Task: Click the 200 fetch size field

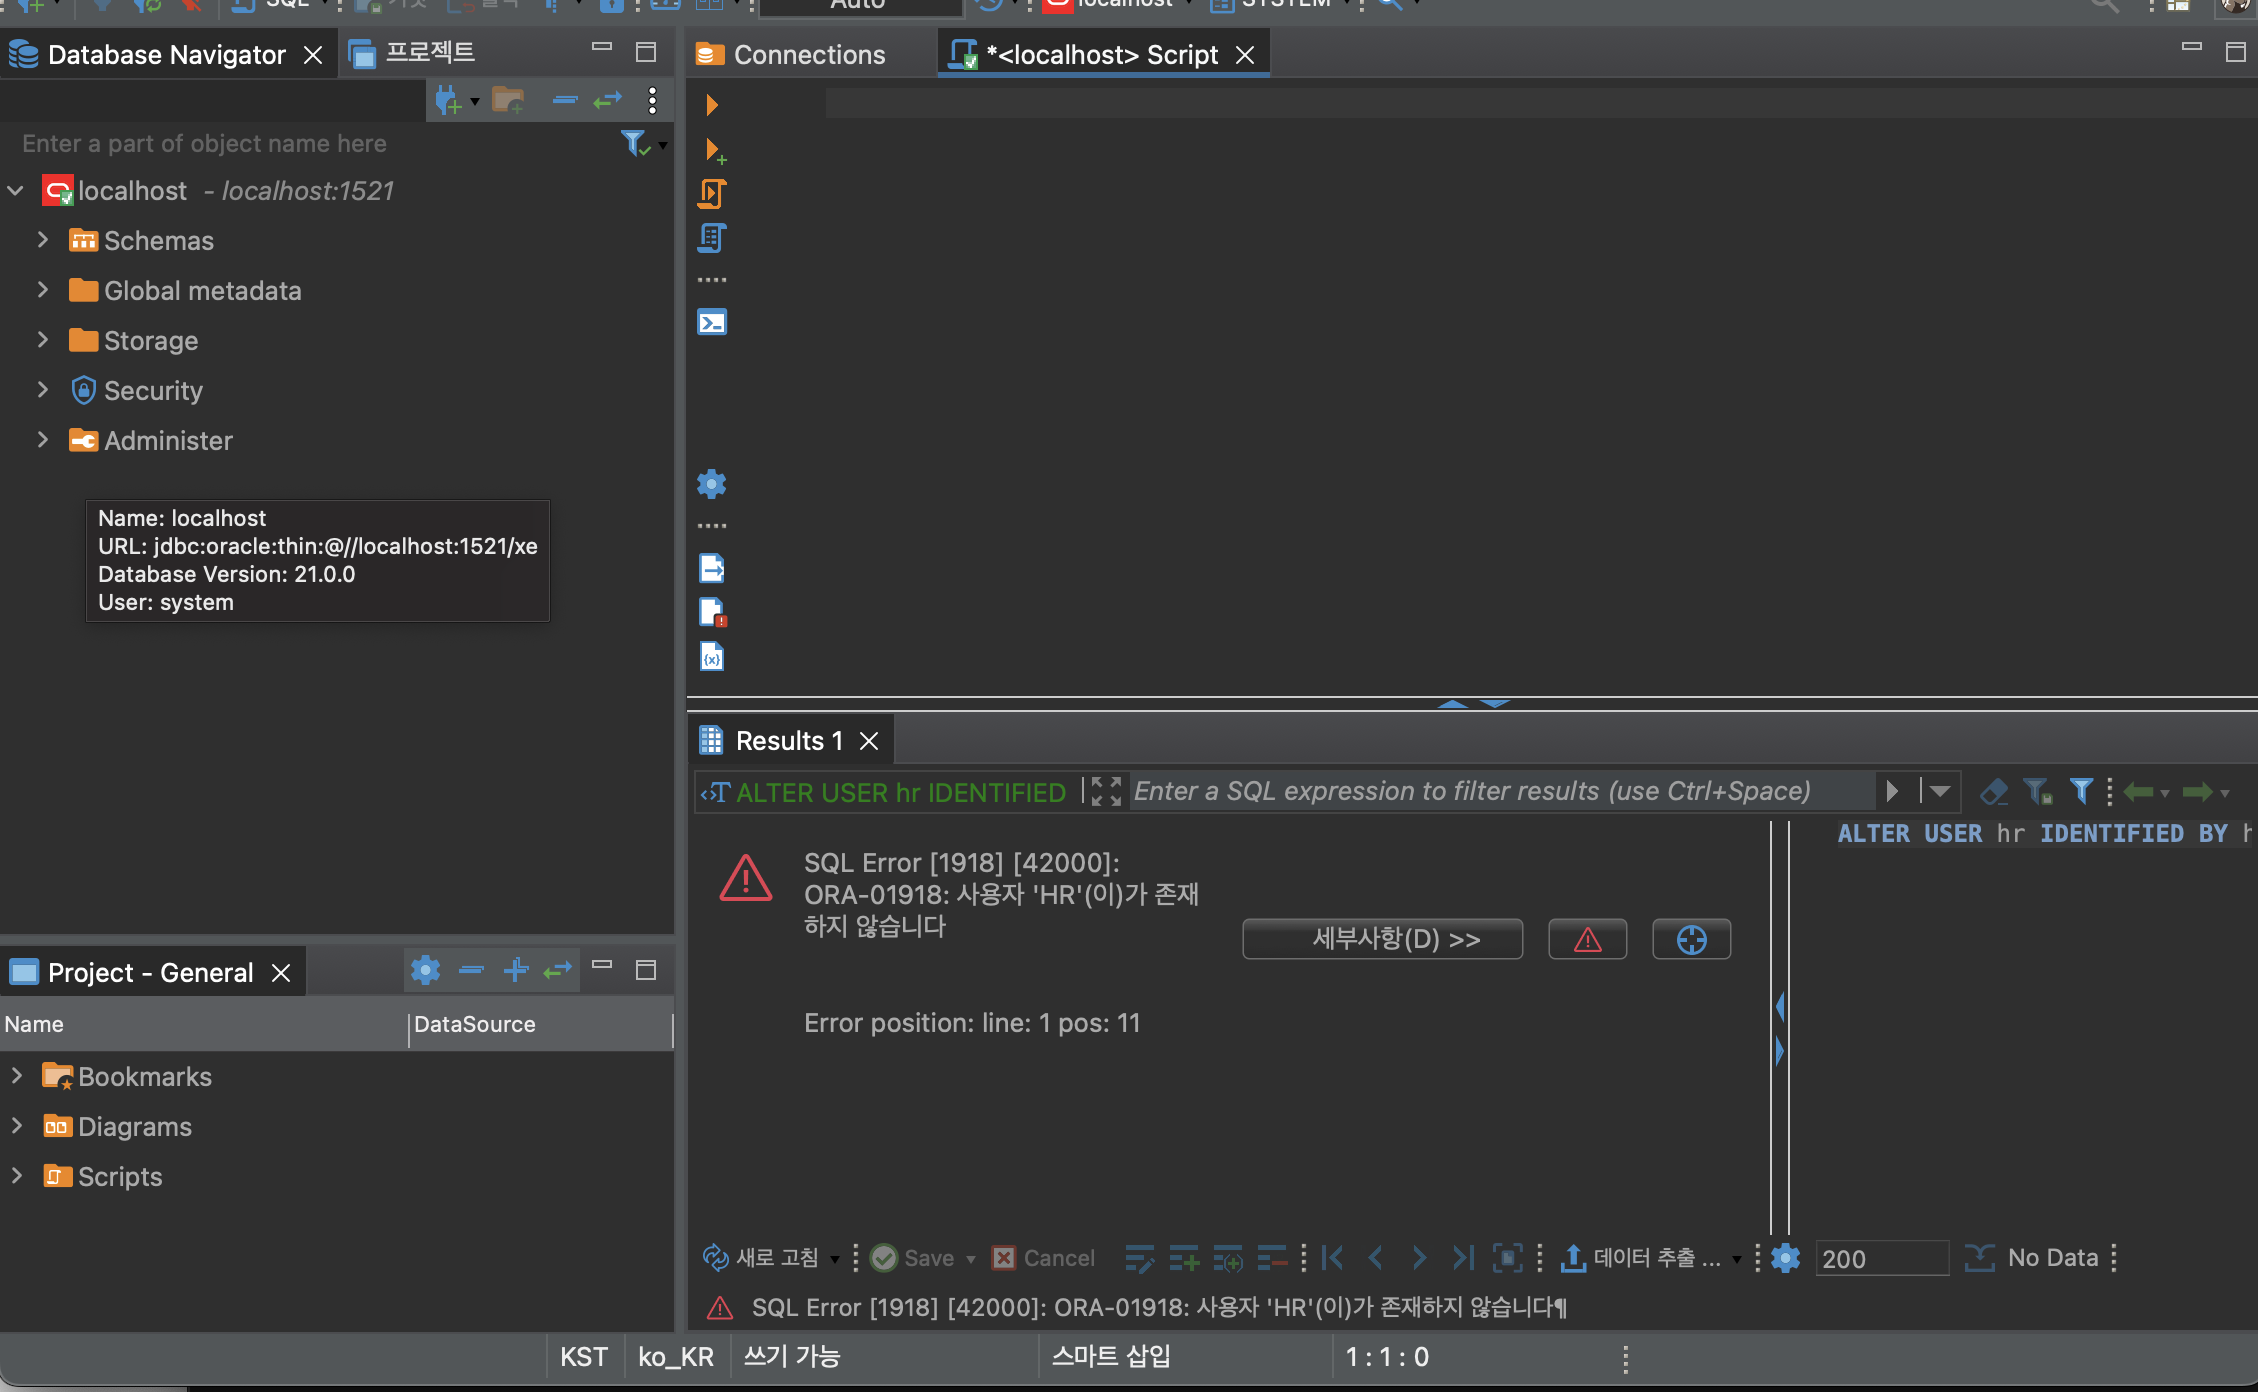Action: pos(1880,1258)
